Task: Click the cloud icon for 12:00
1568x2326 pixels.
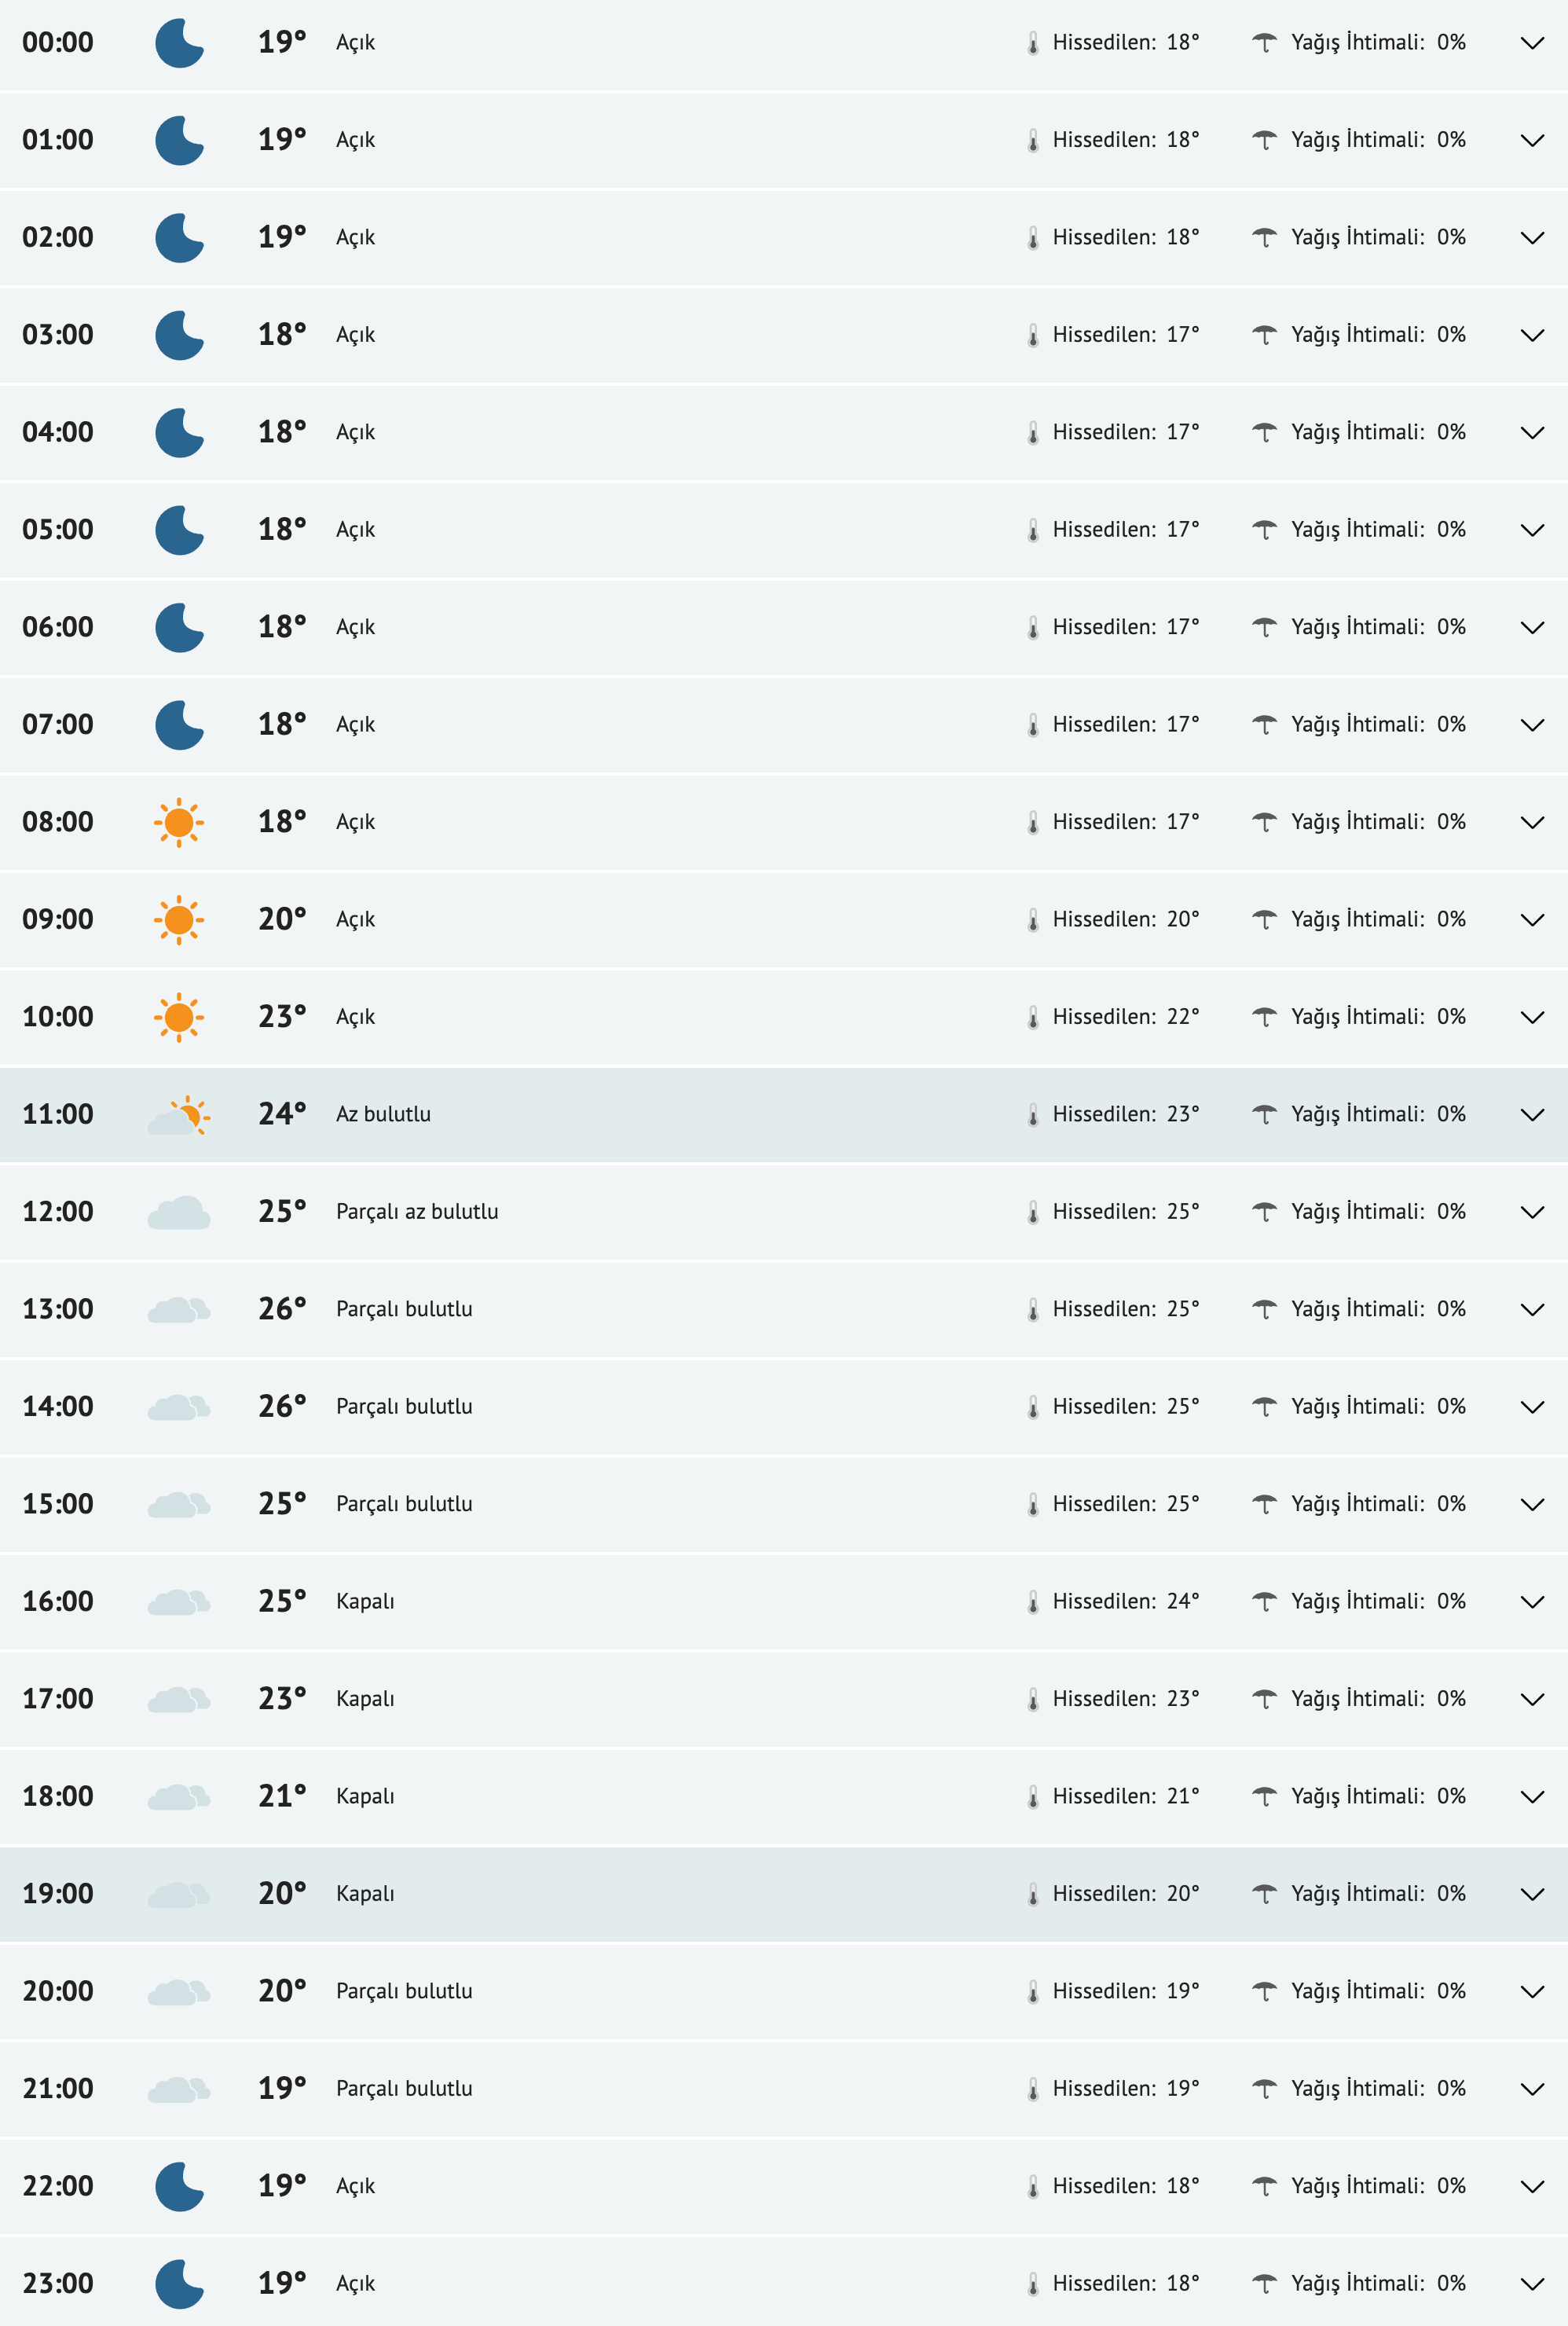Action: 180,1211
